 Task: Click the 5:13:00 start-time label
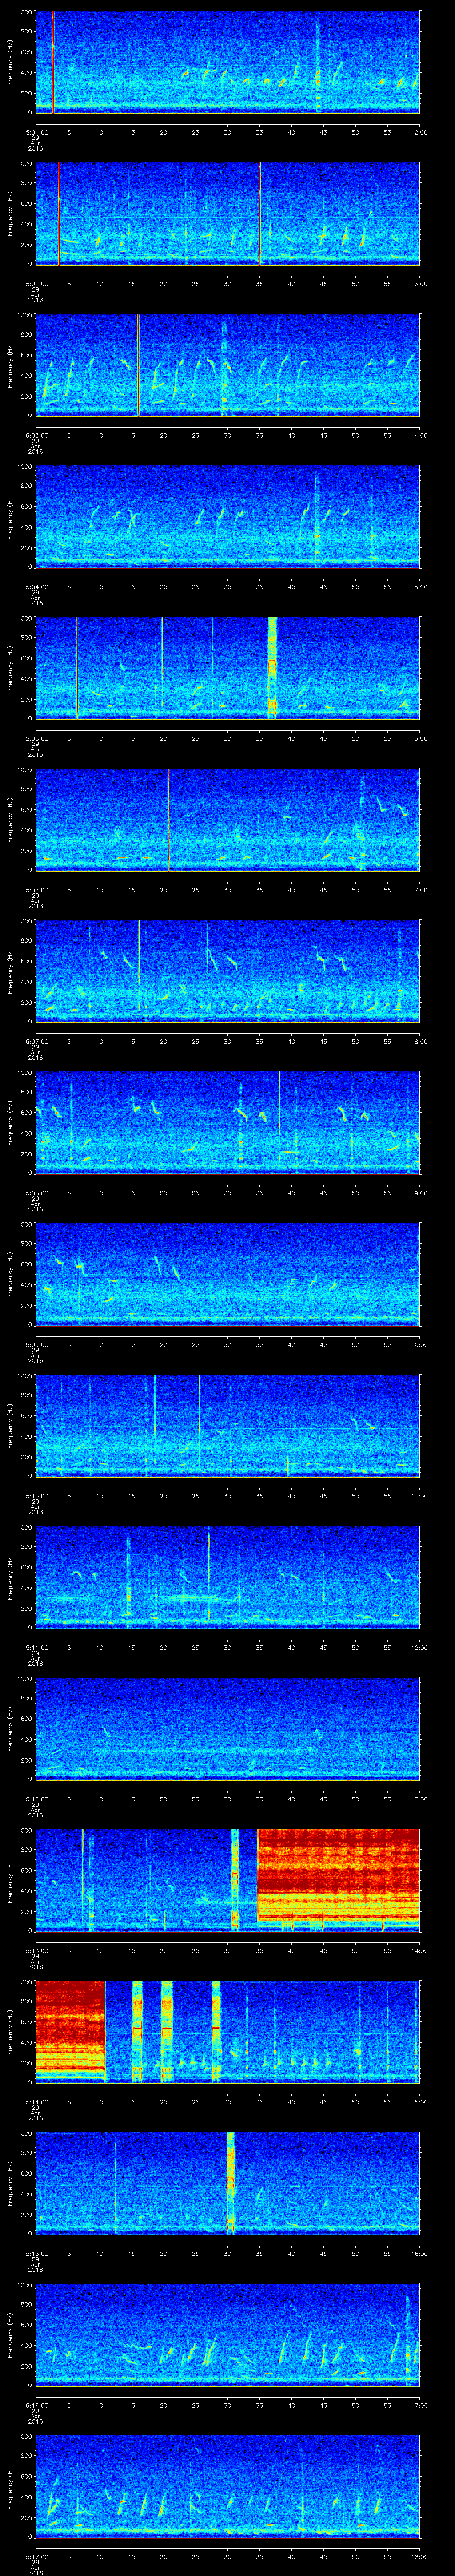tap(36, 1950)
